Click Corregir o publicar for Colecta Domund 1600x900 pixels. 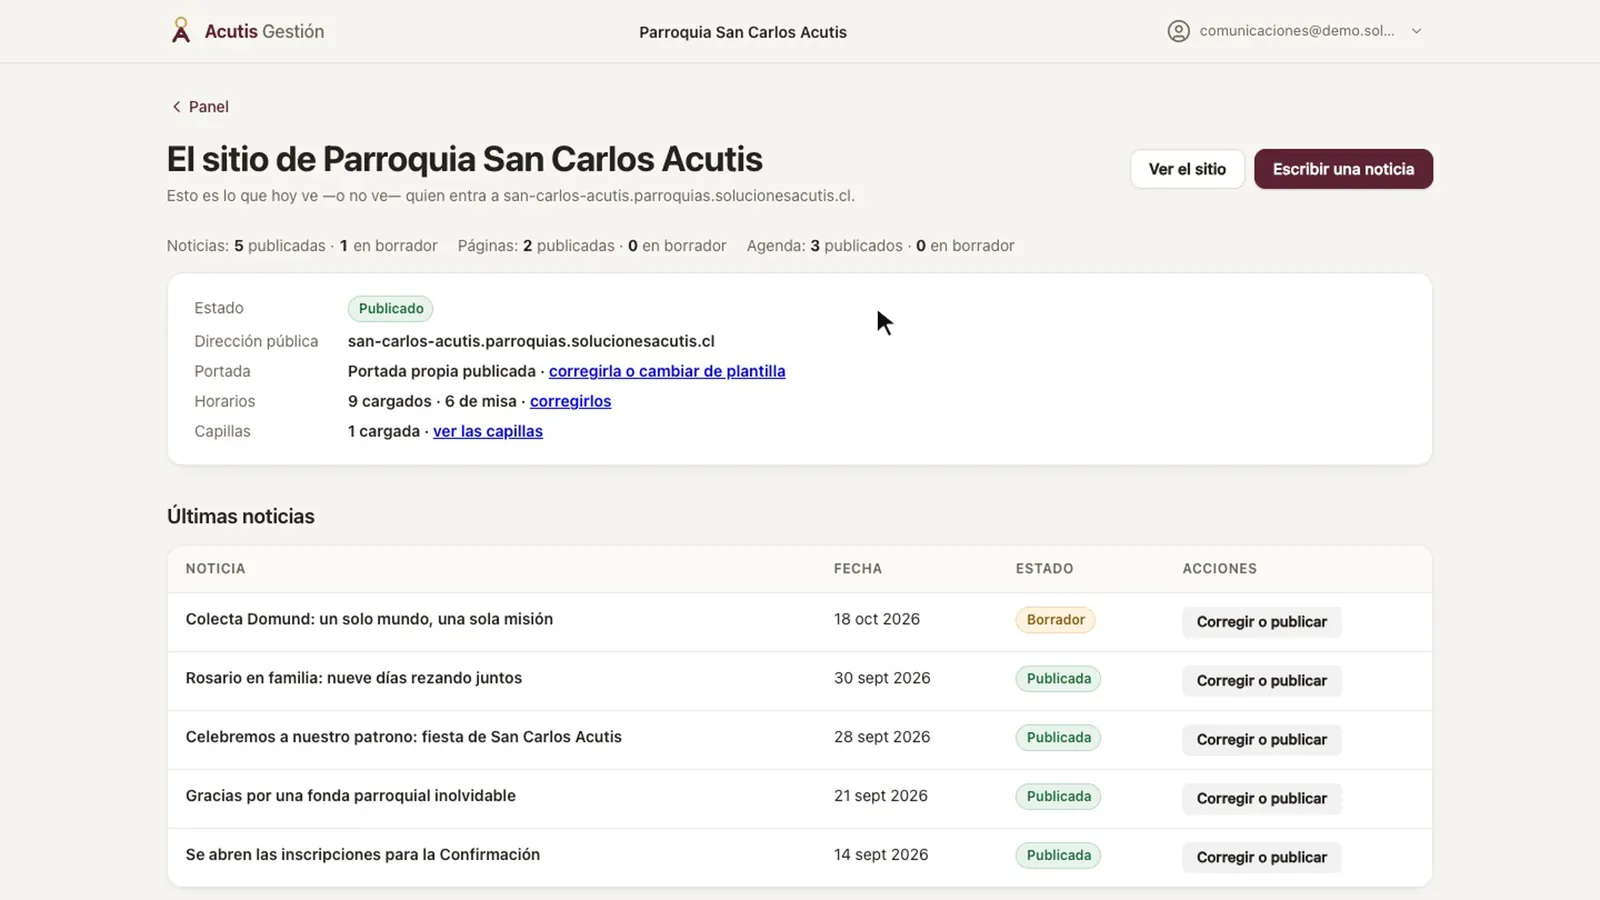tap(1262, 622)
